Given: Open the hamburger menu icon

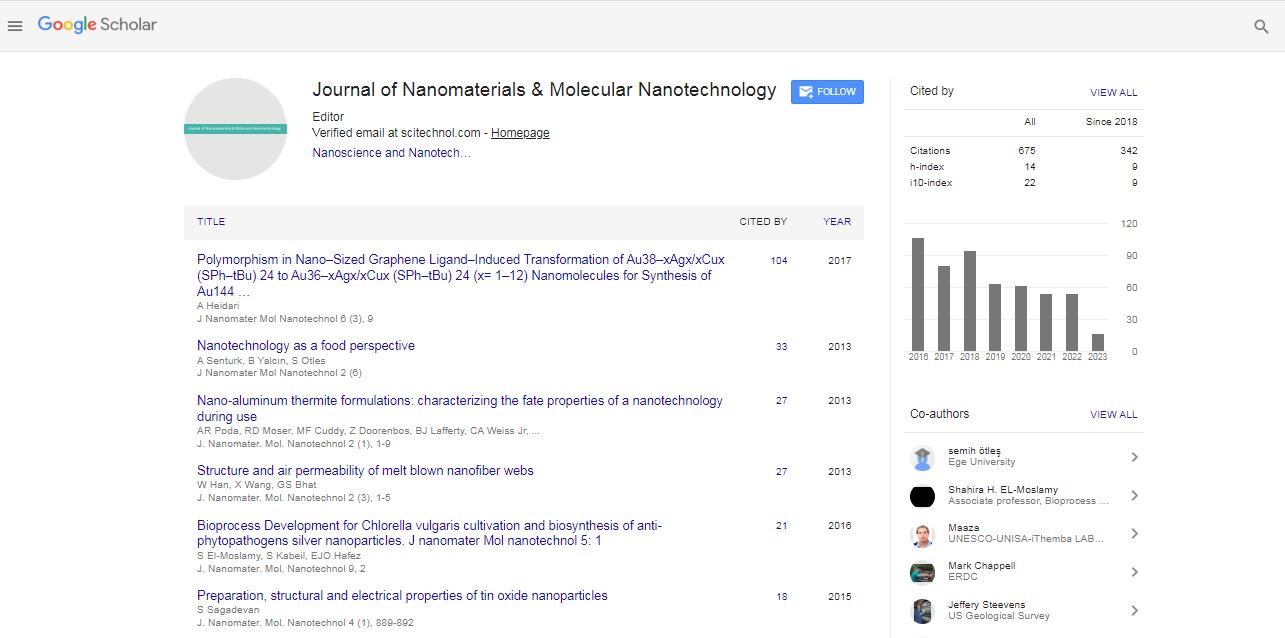Looking at the screenshot, I should coord(15,26).
